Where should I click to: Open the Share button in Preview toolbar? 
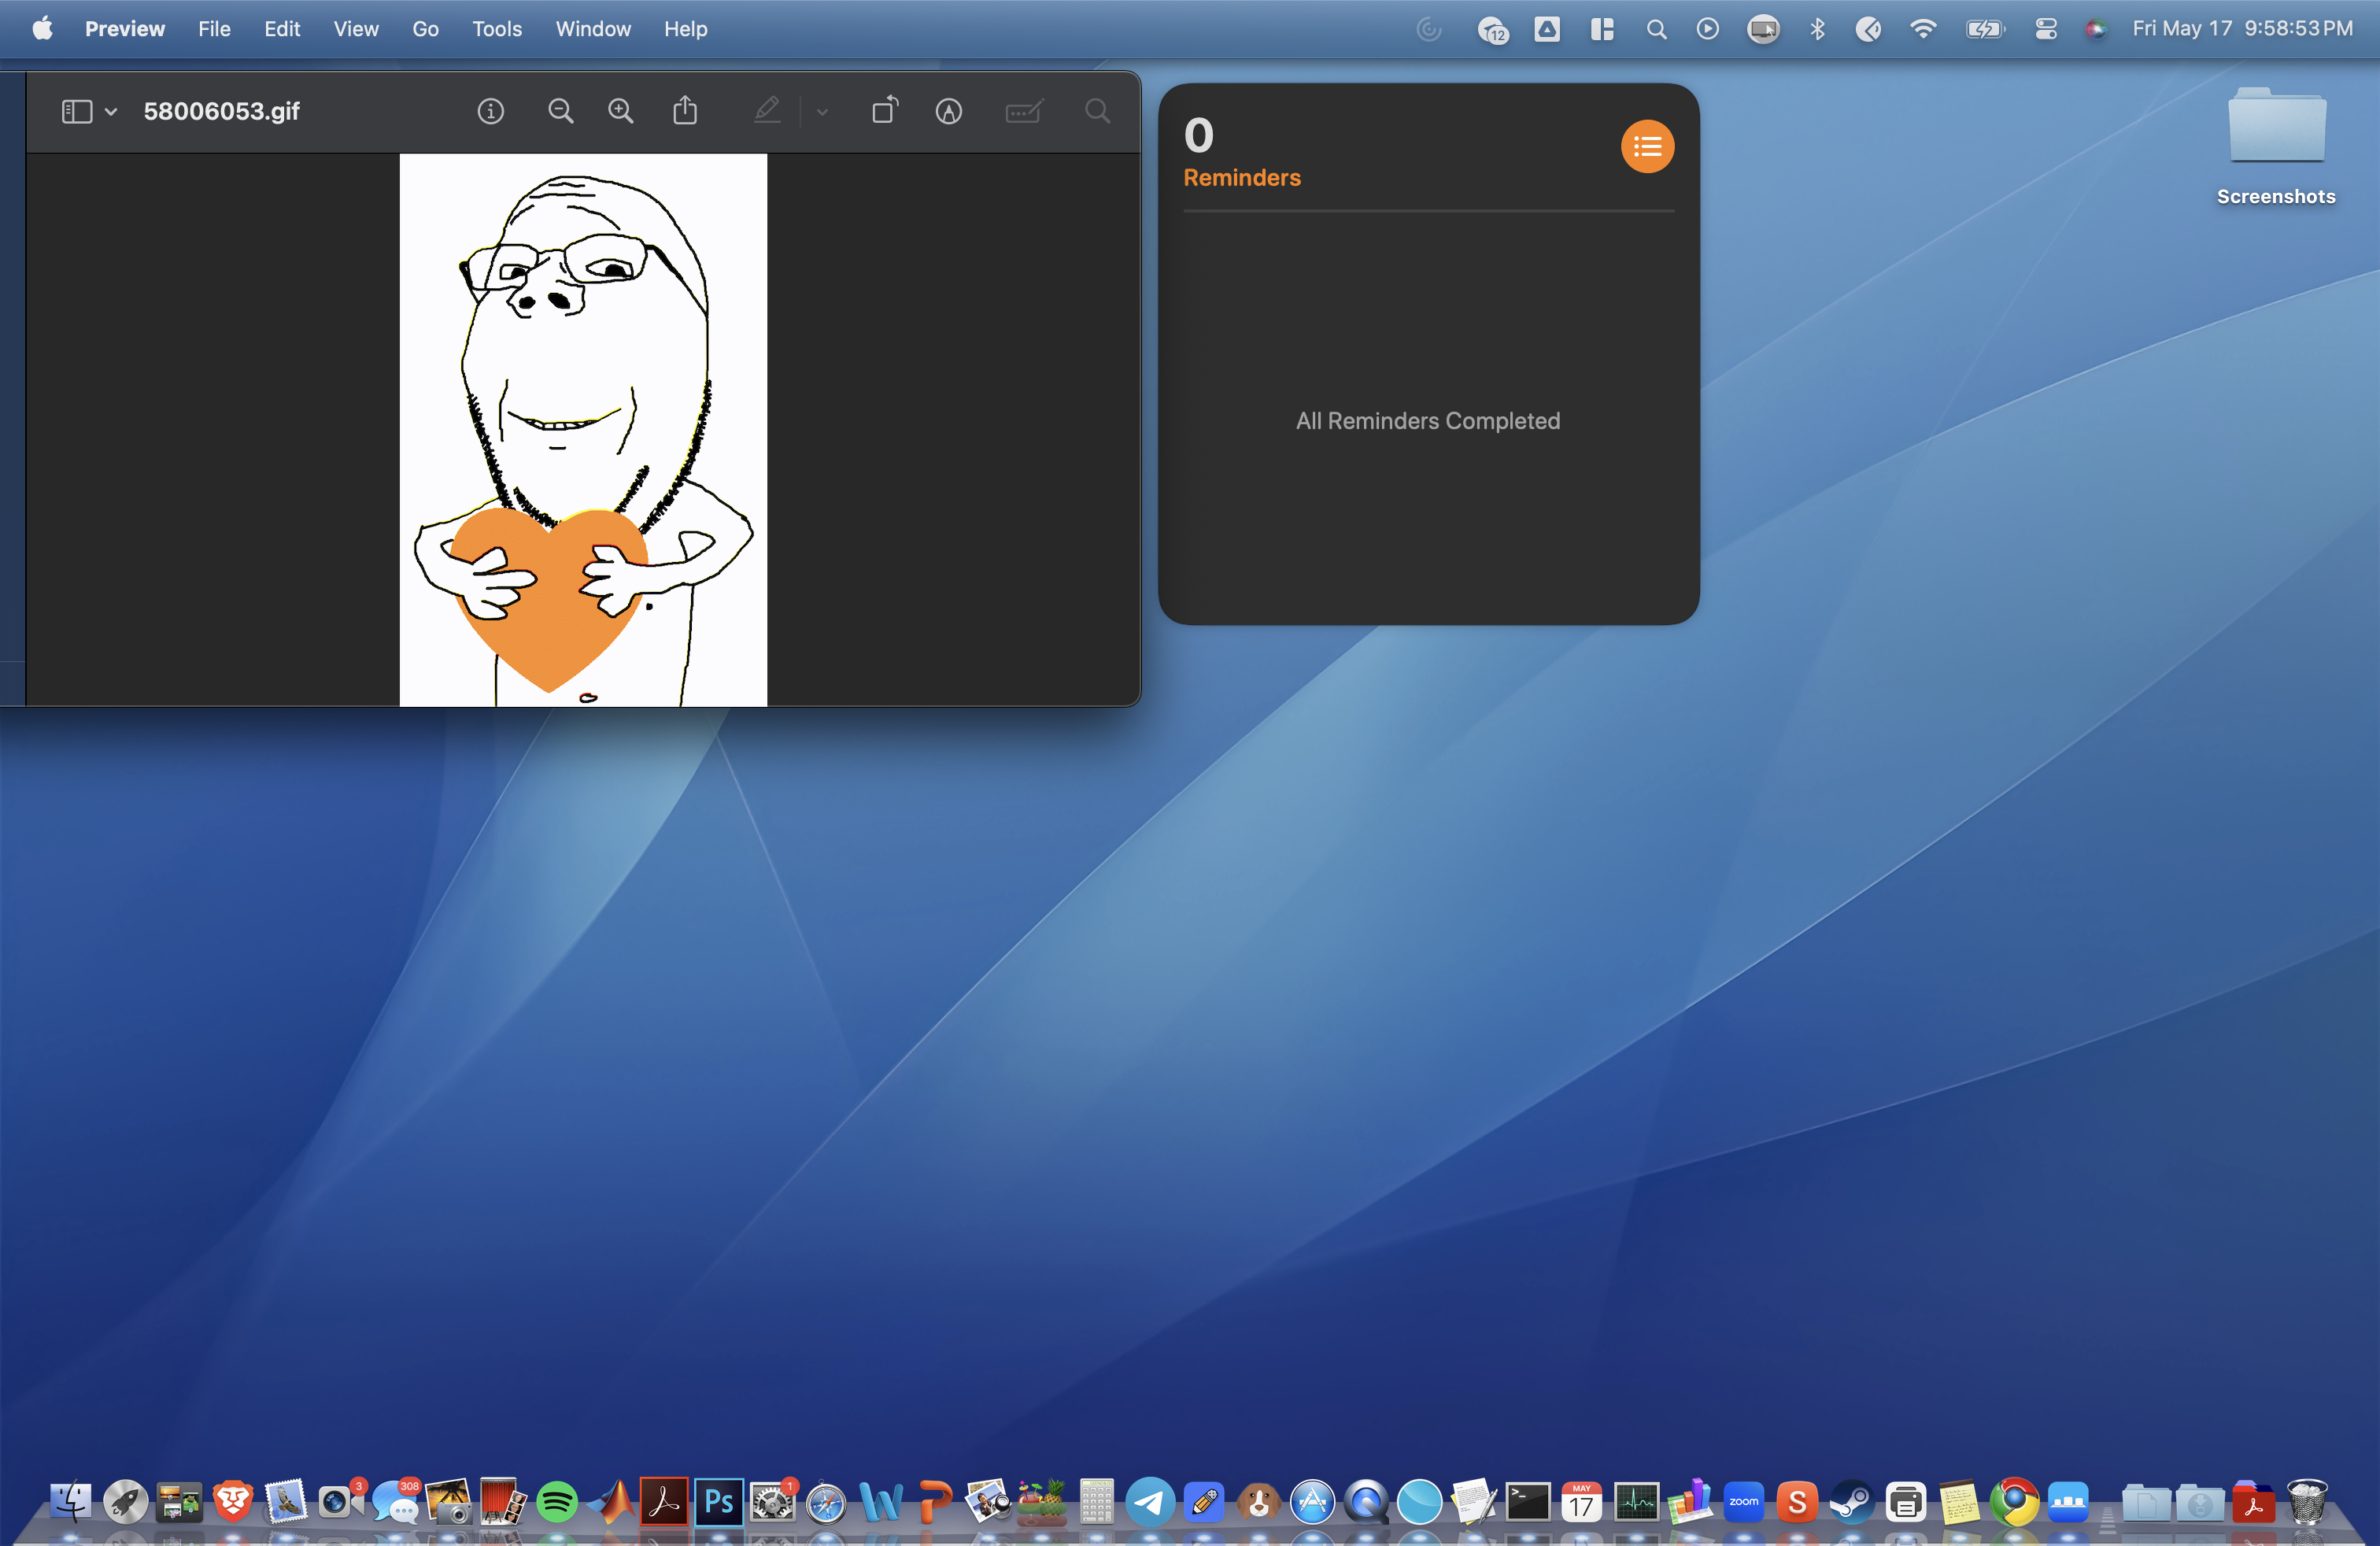[685, 111]
